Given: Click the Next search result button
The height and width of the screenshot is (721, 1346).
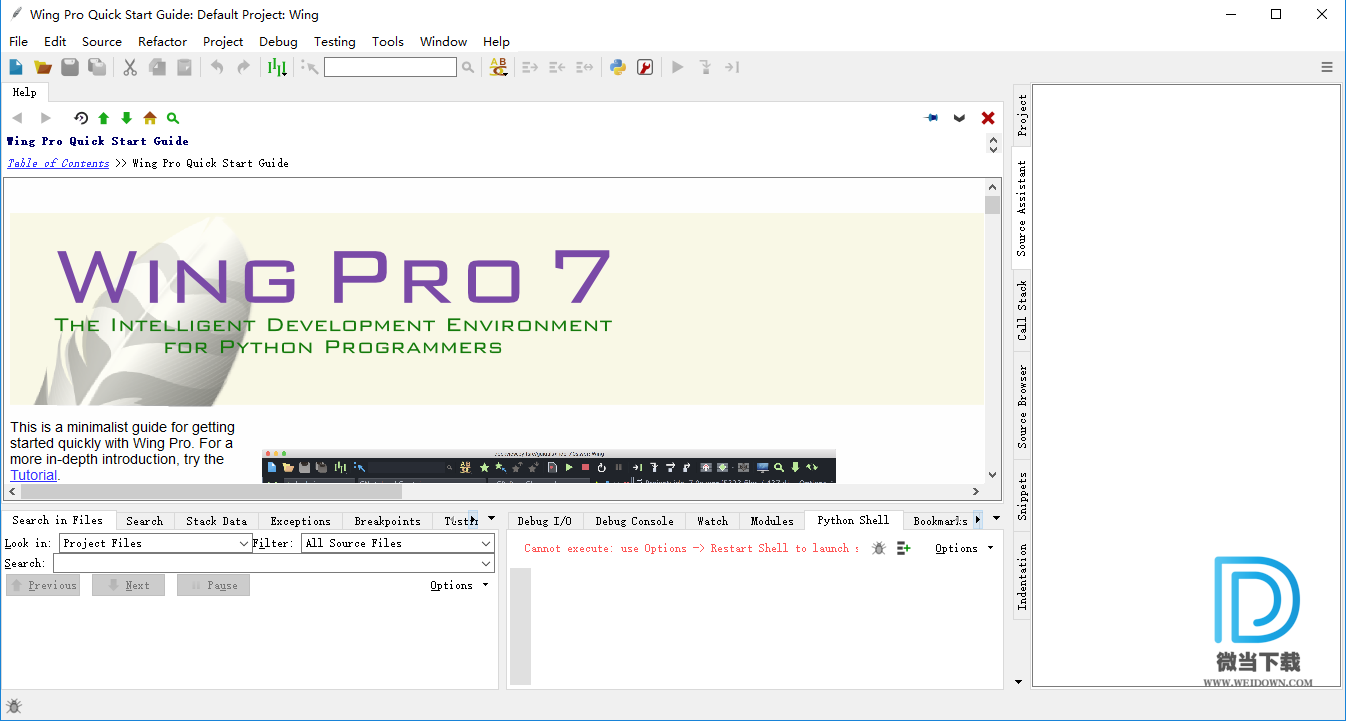Looking at the screenshot, I should 128,585.
